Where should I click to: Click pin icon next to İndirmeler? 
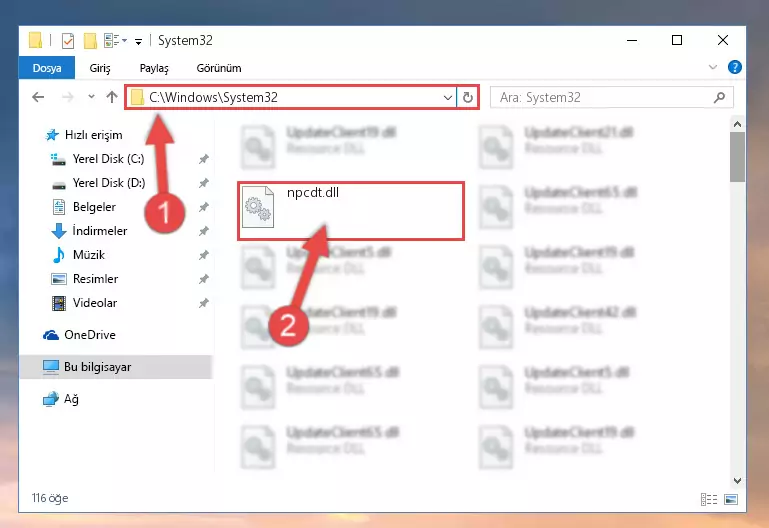(204, 231)
